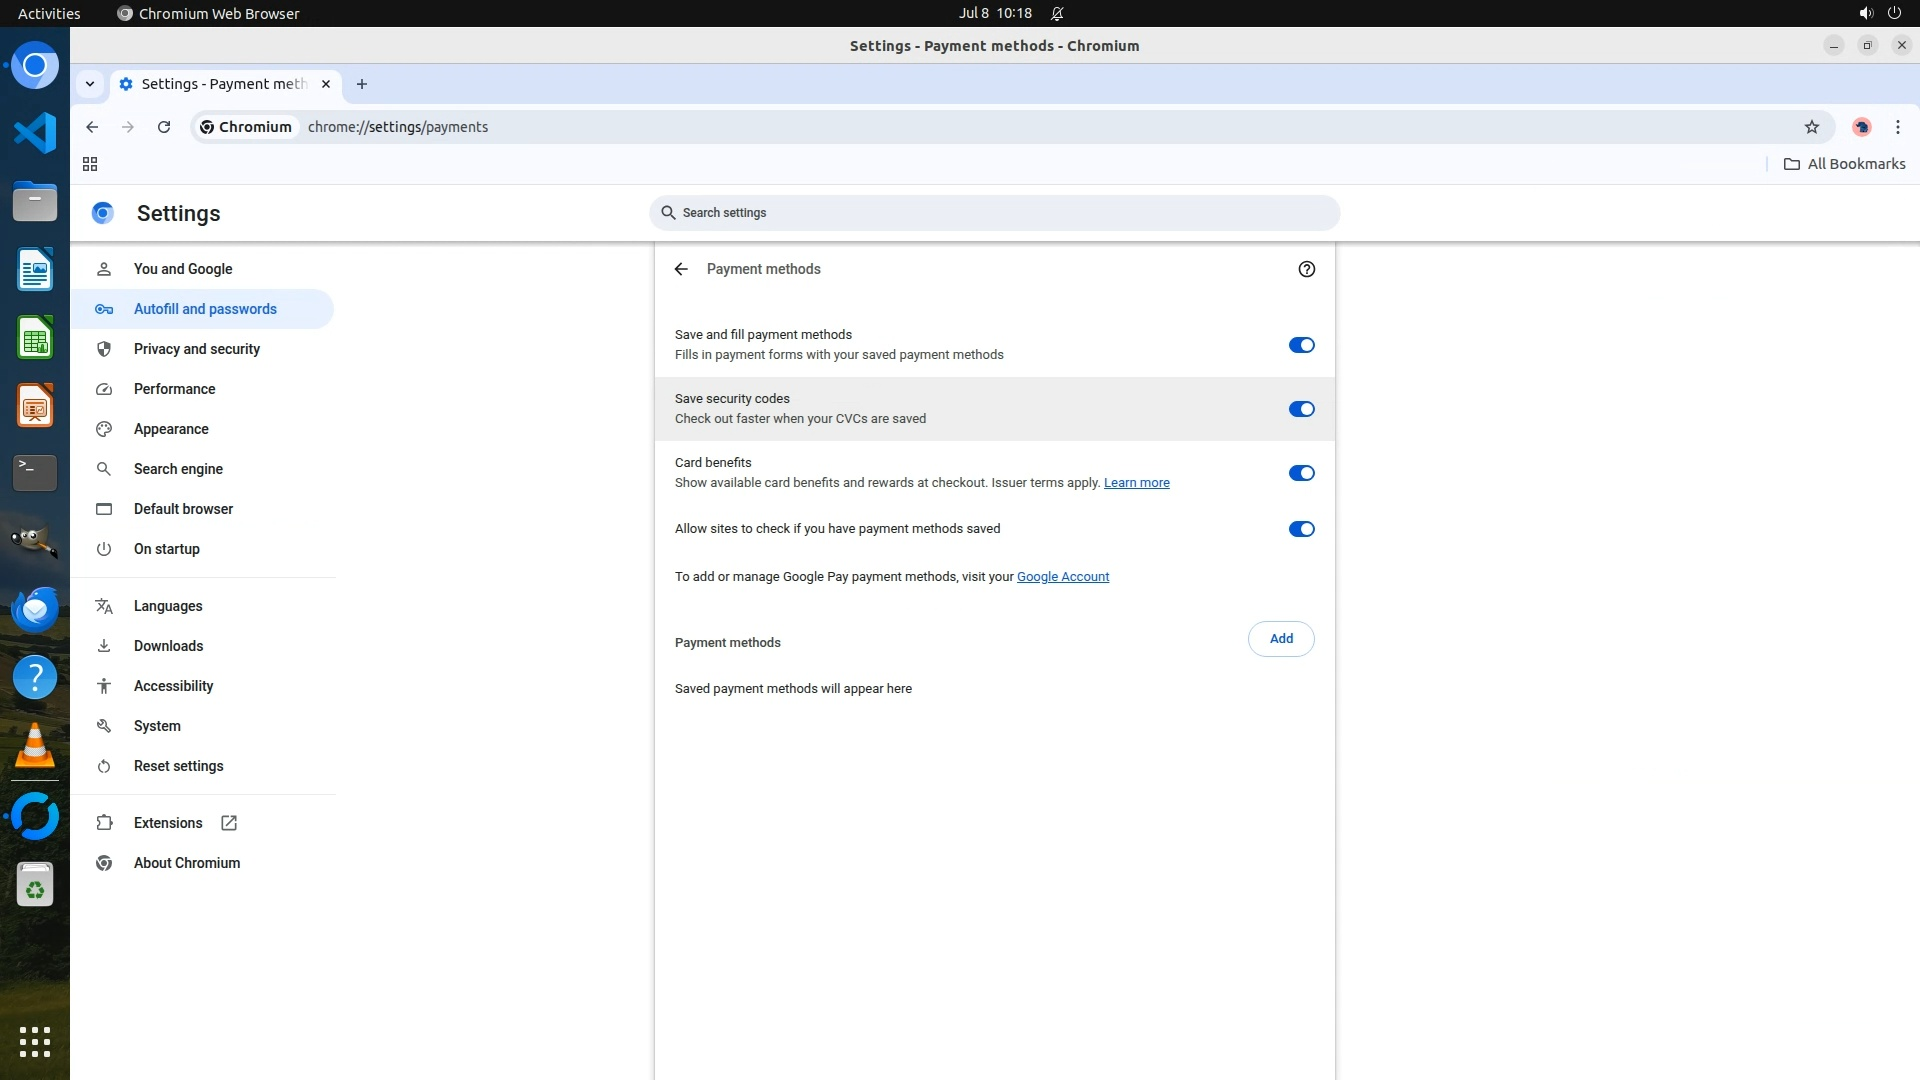
Task: Open the apps grid icon in the bookmarks bar
Action: click(x=90, y=164)
